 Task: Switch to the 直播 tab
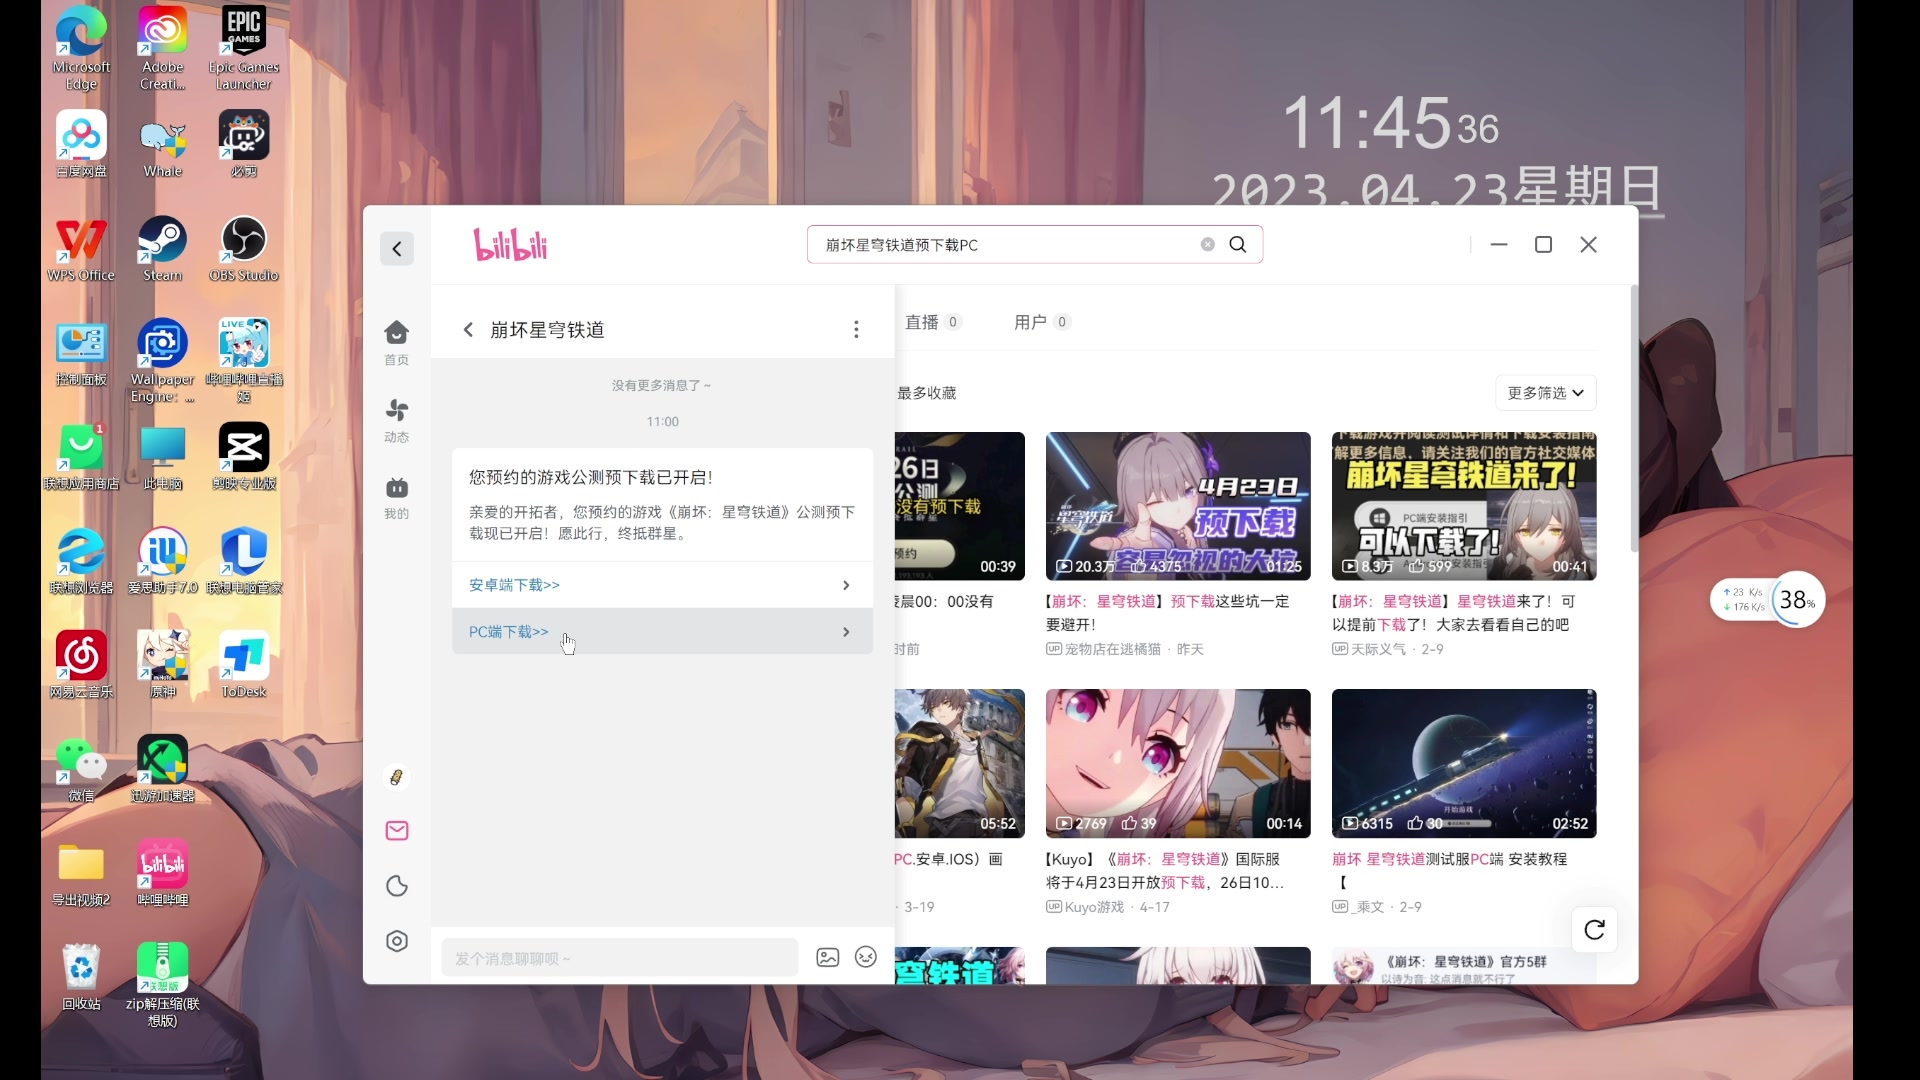[x=932, y=322]
